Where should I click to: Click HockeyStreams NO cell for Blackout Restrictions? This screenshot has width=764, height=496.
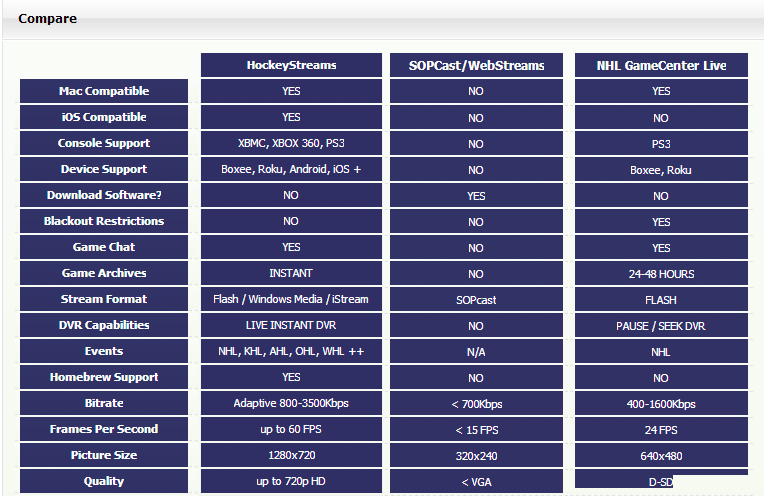(x=291, y=221)
